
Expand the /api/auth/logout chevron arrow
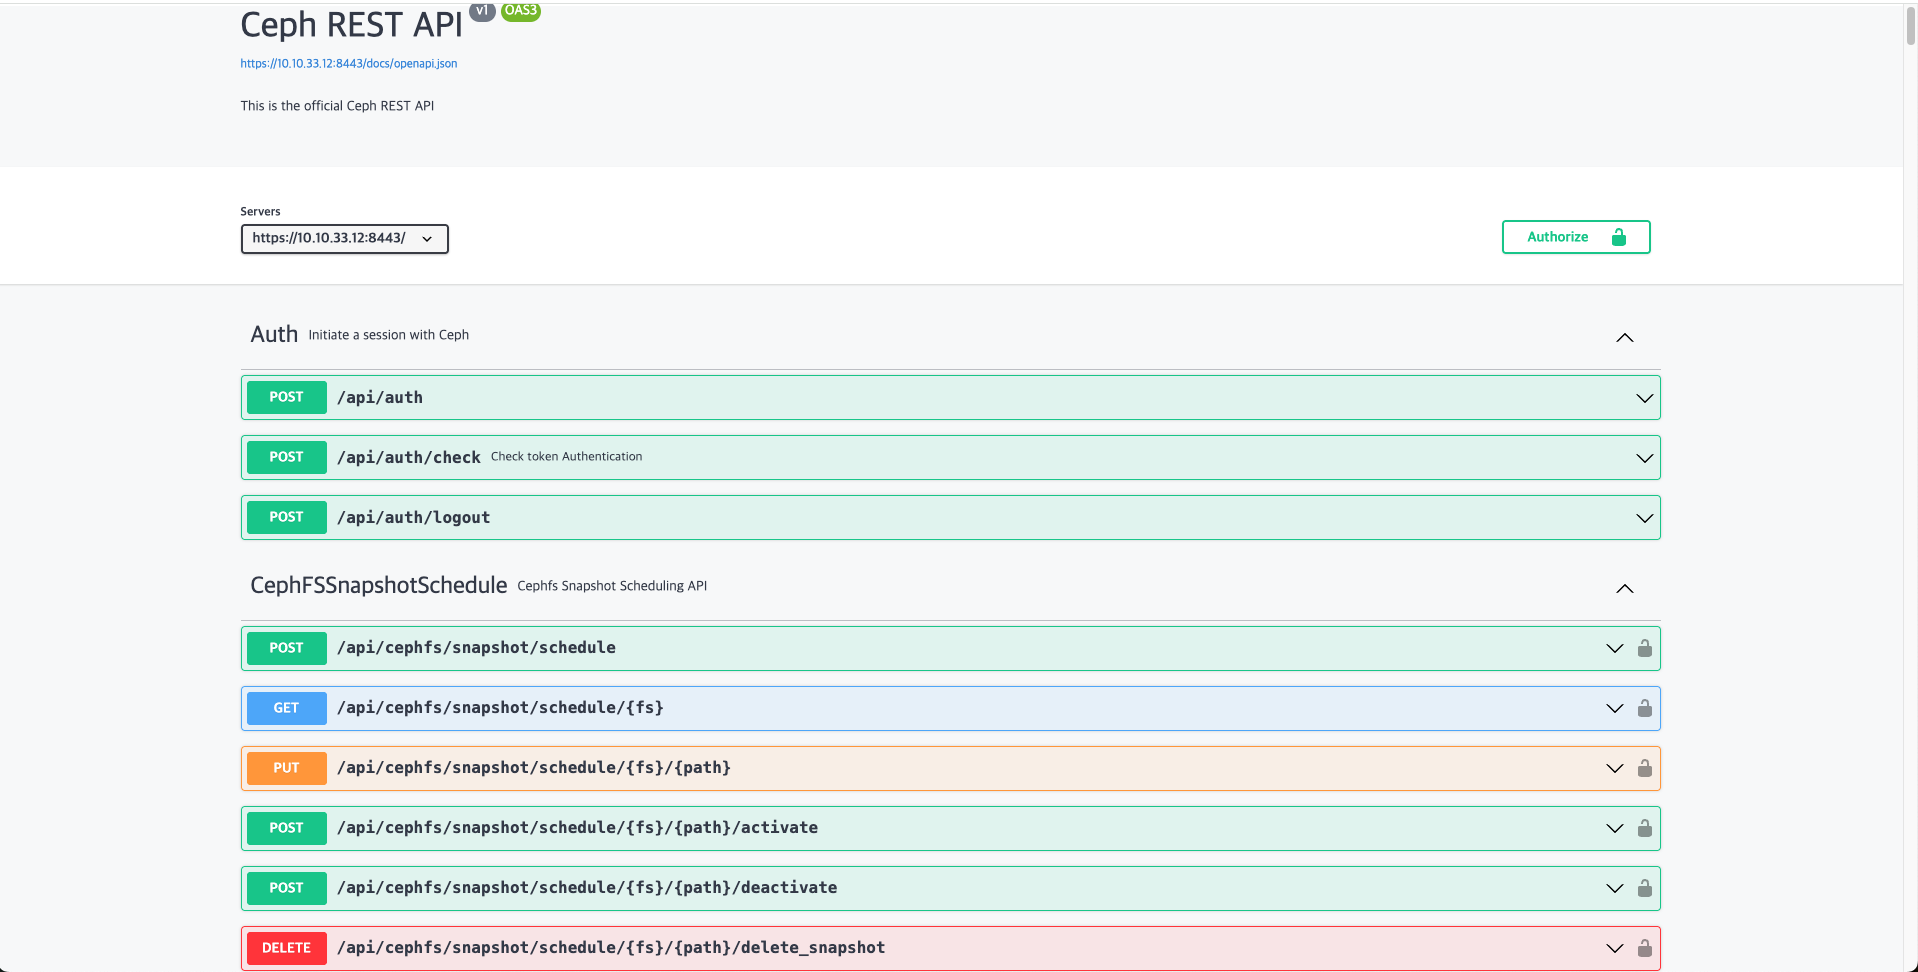(1644, 518)
